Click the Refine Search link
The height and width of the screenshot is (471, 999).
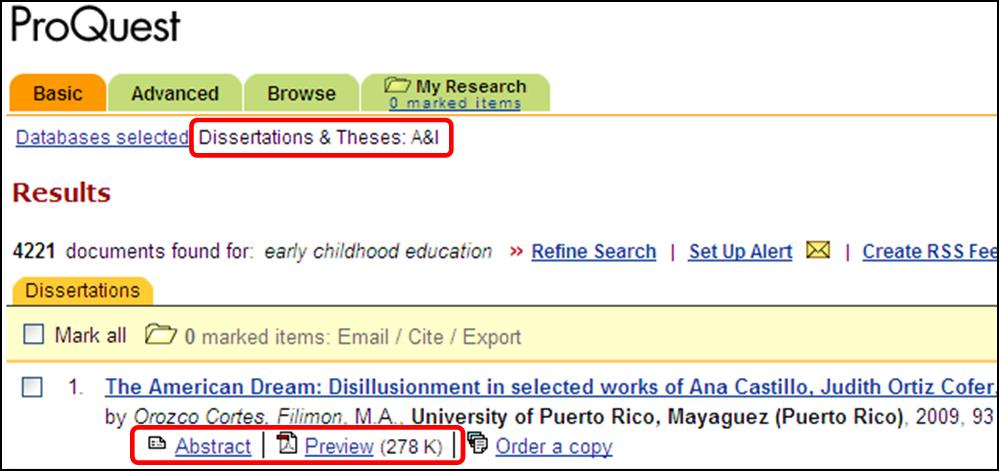(593, 252)
